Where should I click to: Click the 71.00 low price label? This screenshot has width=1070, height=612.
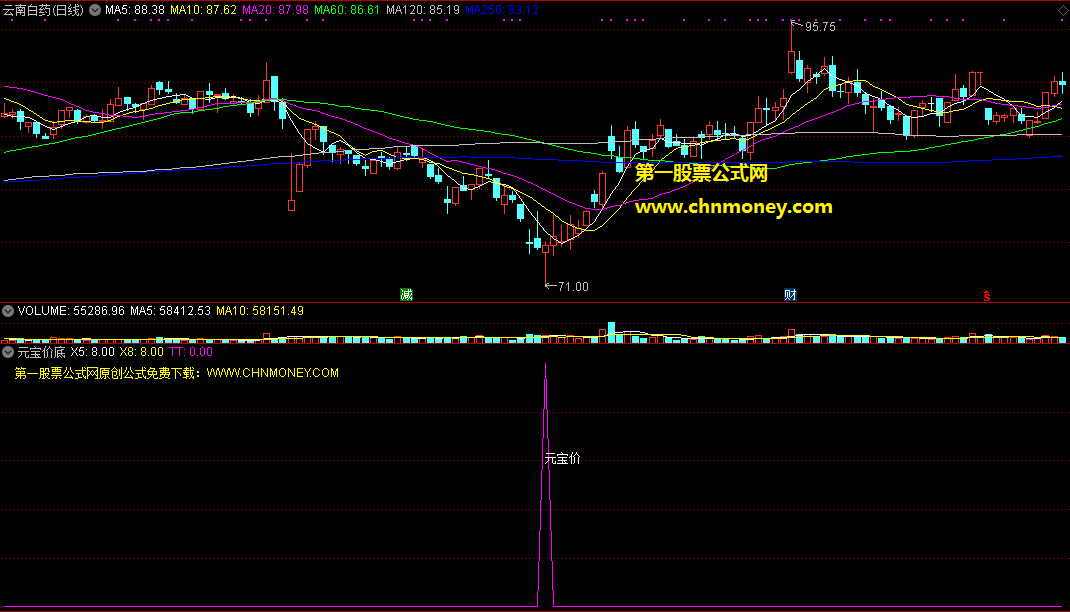(x=573, y=287)
